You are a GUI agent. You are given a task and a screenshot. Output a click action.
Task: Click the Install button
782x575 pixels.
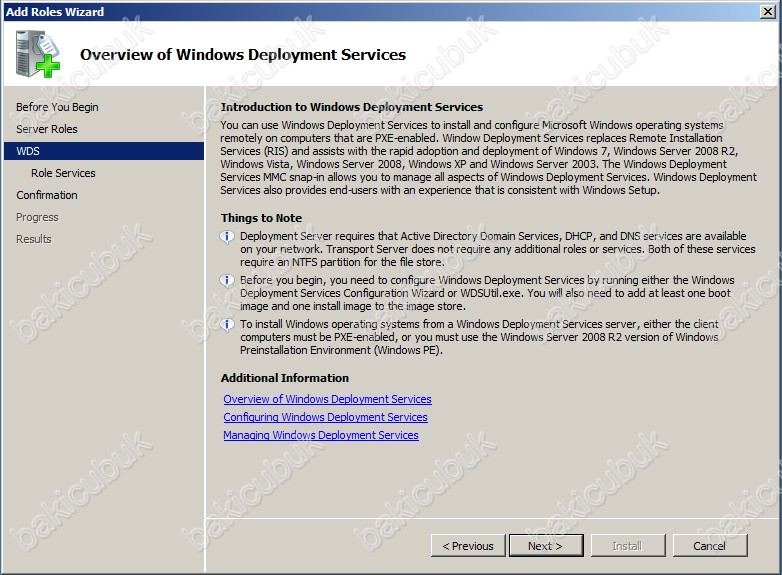(x=627, y=546)
